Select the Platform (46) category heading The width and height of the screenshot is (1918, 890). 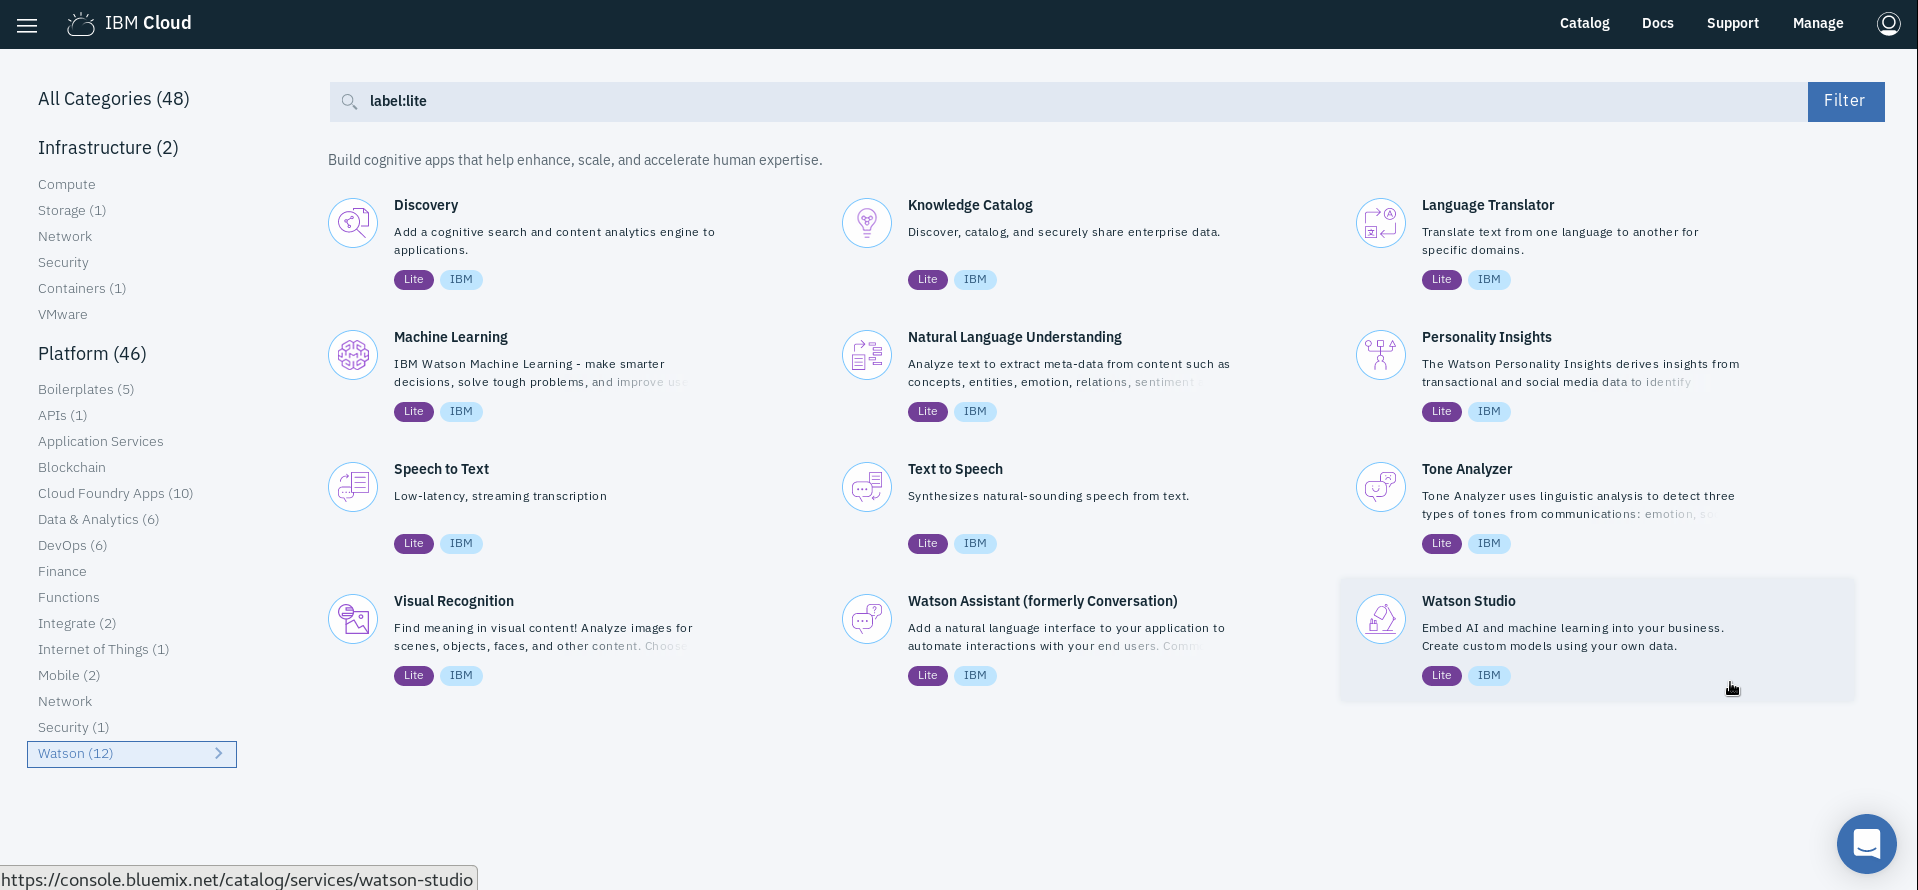92,354
